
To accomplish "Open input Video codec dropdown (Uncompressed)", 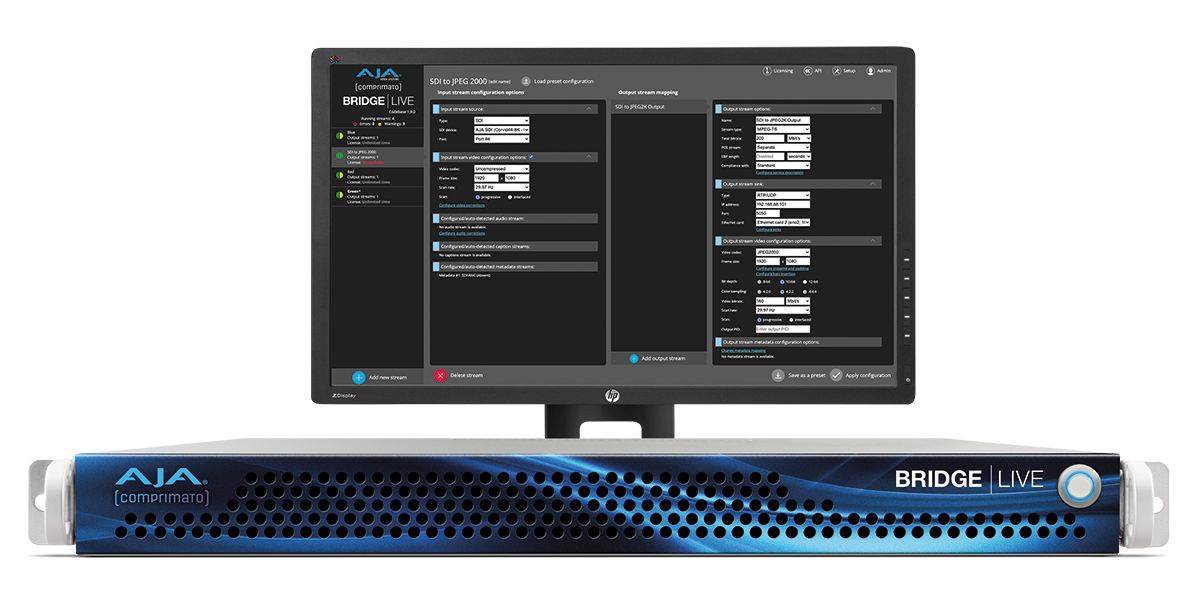I will pyautogui.click(x=502, y=169).
